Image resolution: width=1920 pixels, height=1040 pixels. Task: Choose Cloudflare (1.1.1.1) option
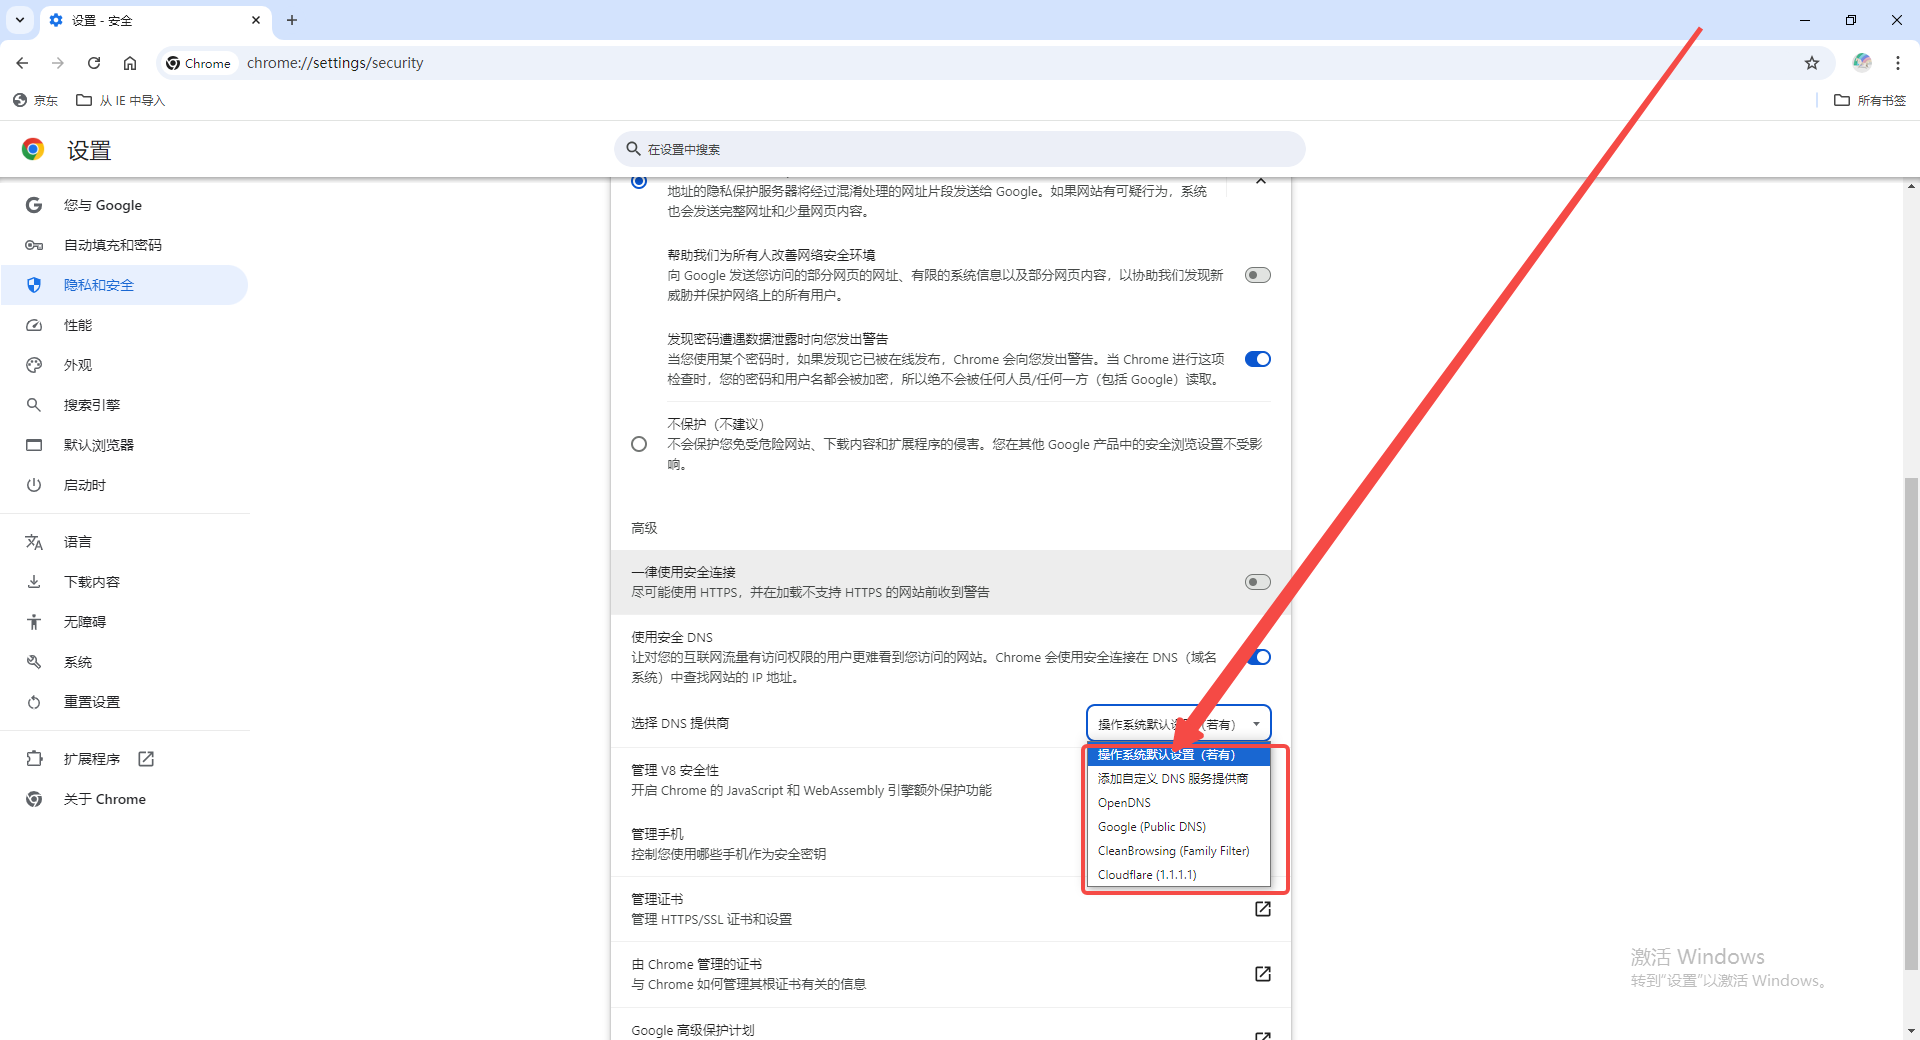pyautogui.click(x=1179, y=875)
